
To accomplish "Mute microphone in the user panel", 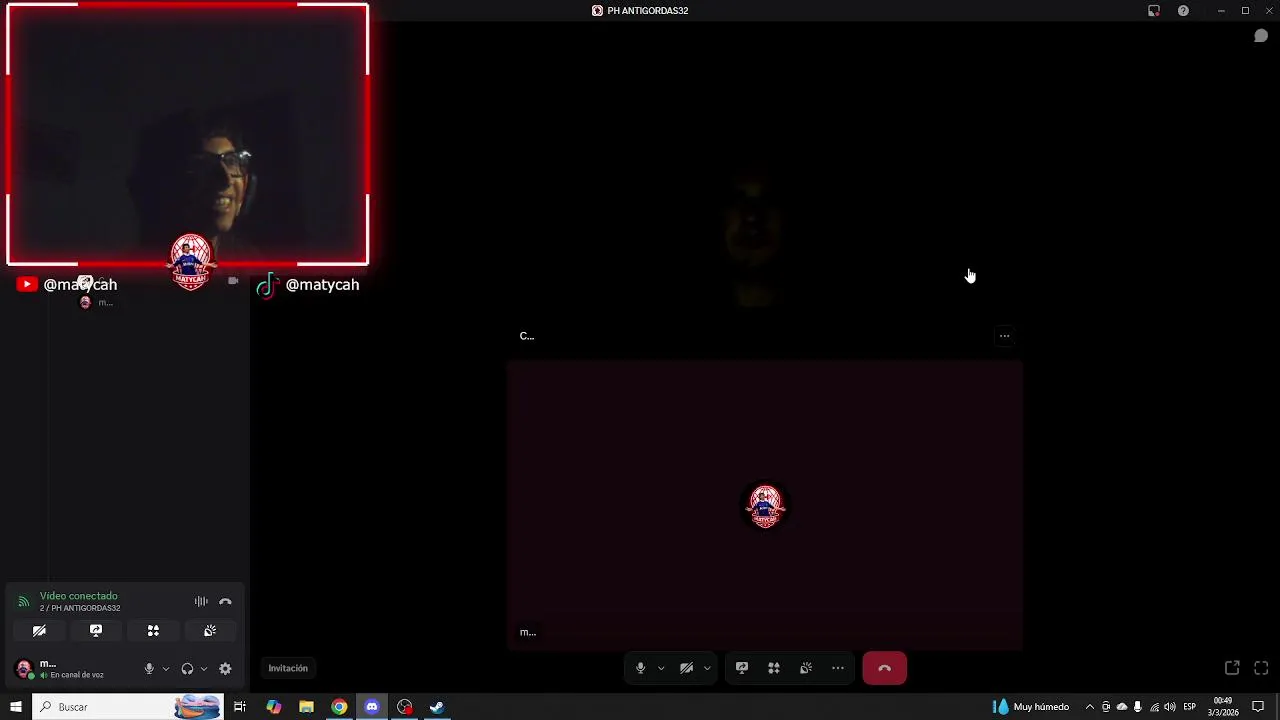I will point(149,669).
